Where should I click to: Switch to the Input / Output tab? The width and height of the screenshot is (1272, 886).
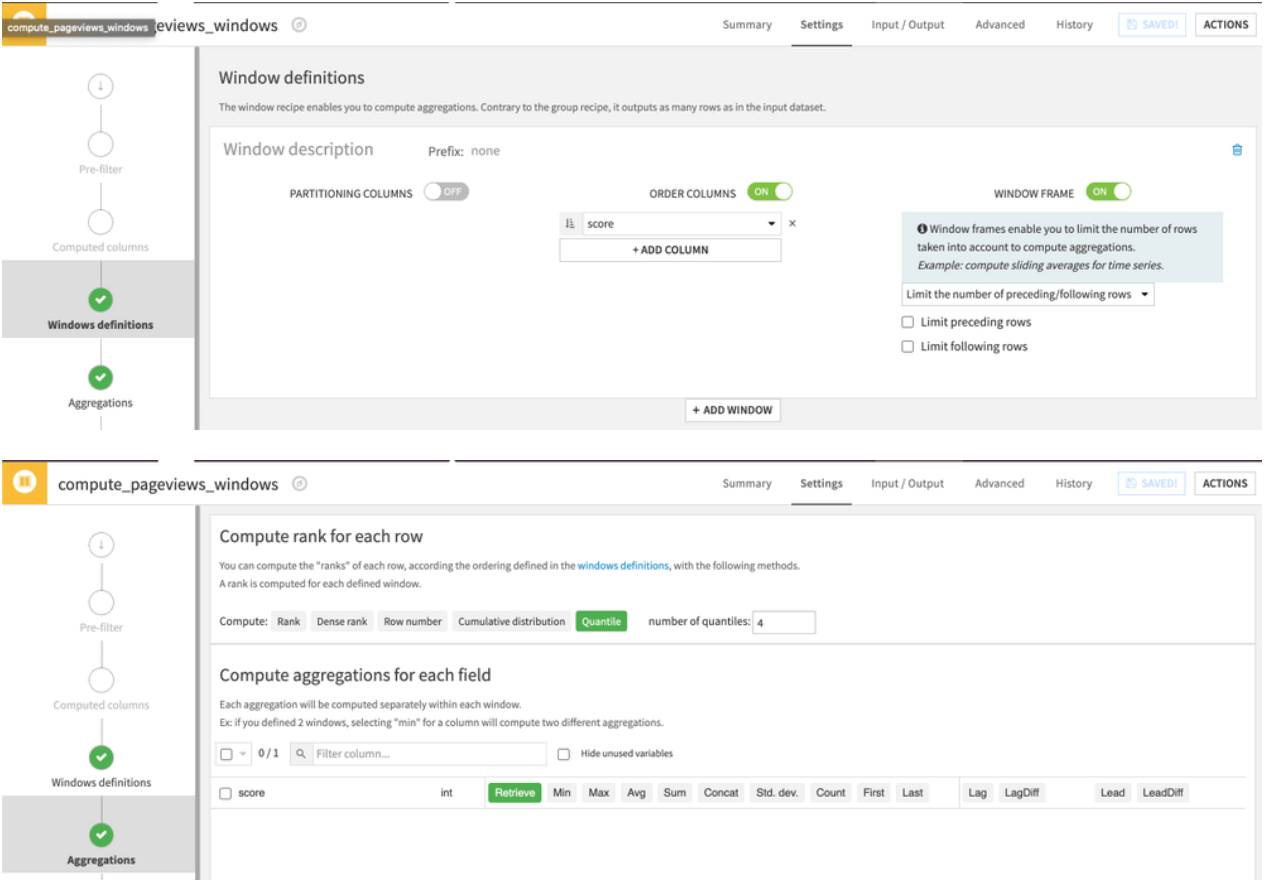[907, 25]
